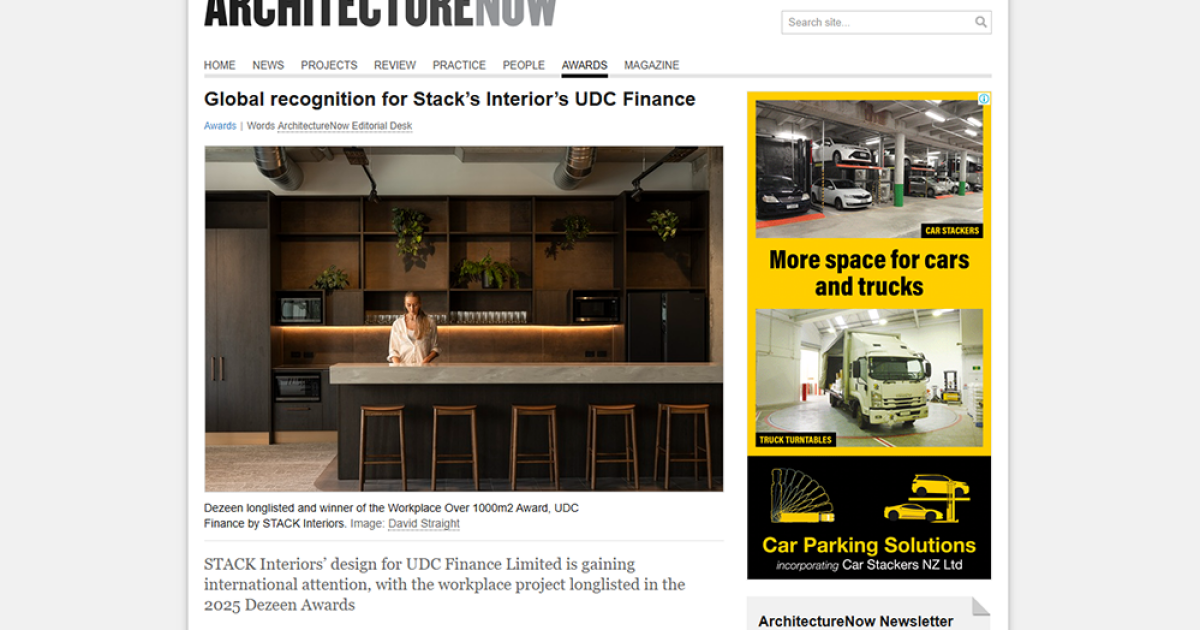The height and width of the screenshot is (630, 1200).
Task: Click the search magnifier icon
Action: [979, 22]
